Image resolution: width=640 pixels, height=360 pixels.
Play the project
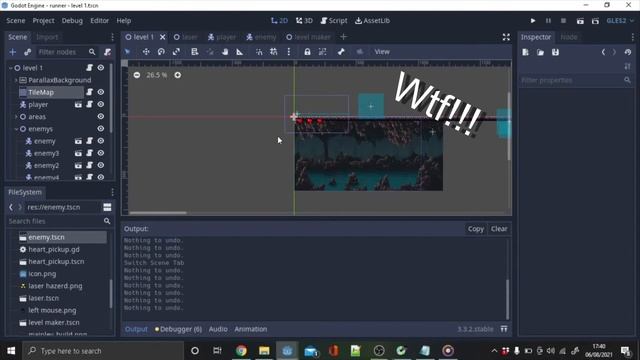click(x=533, y=20)
